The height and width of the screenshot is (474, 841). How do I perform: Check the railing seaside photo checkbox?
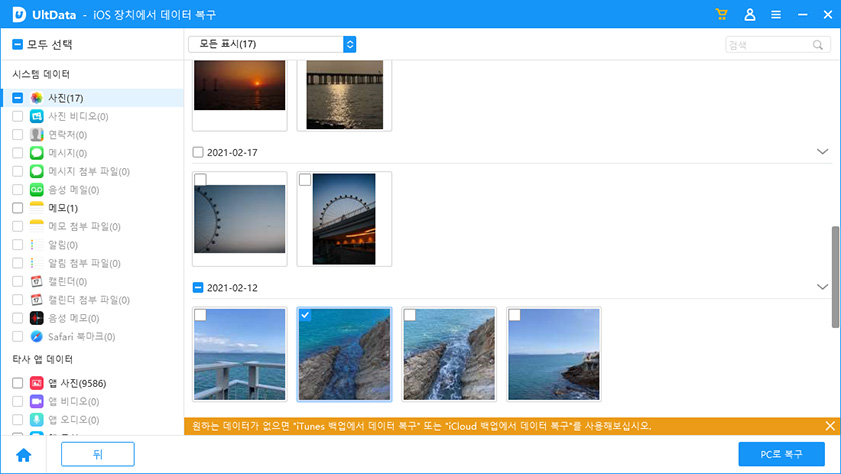200,315
